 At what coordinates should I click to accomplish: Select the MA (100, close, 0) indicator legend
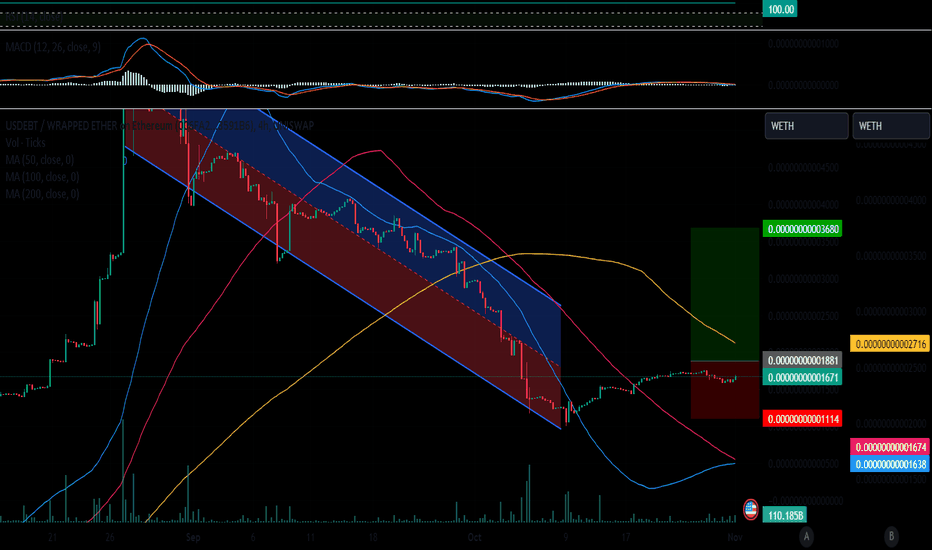(42, 177)
